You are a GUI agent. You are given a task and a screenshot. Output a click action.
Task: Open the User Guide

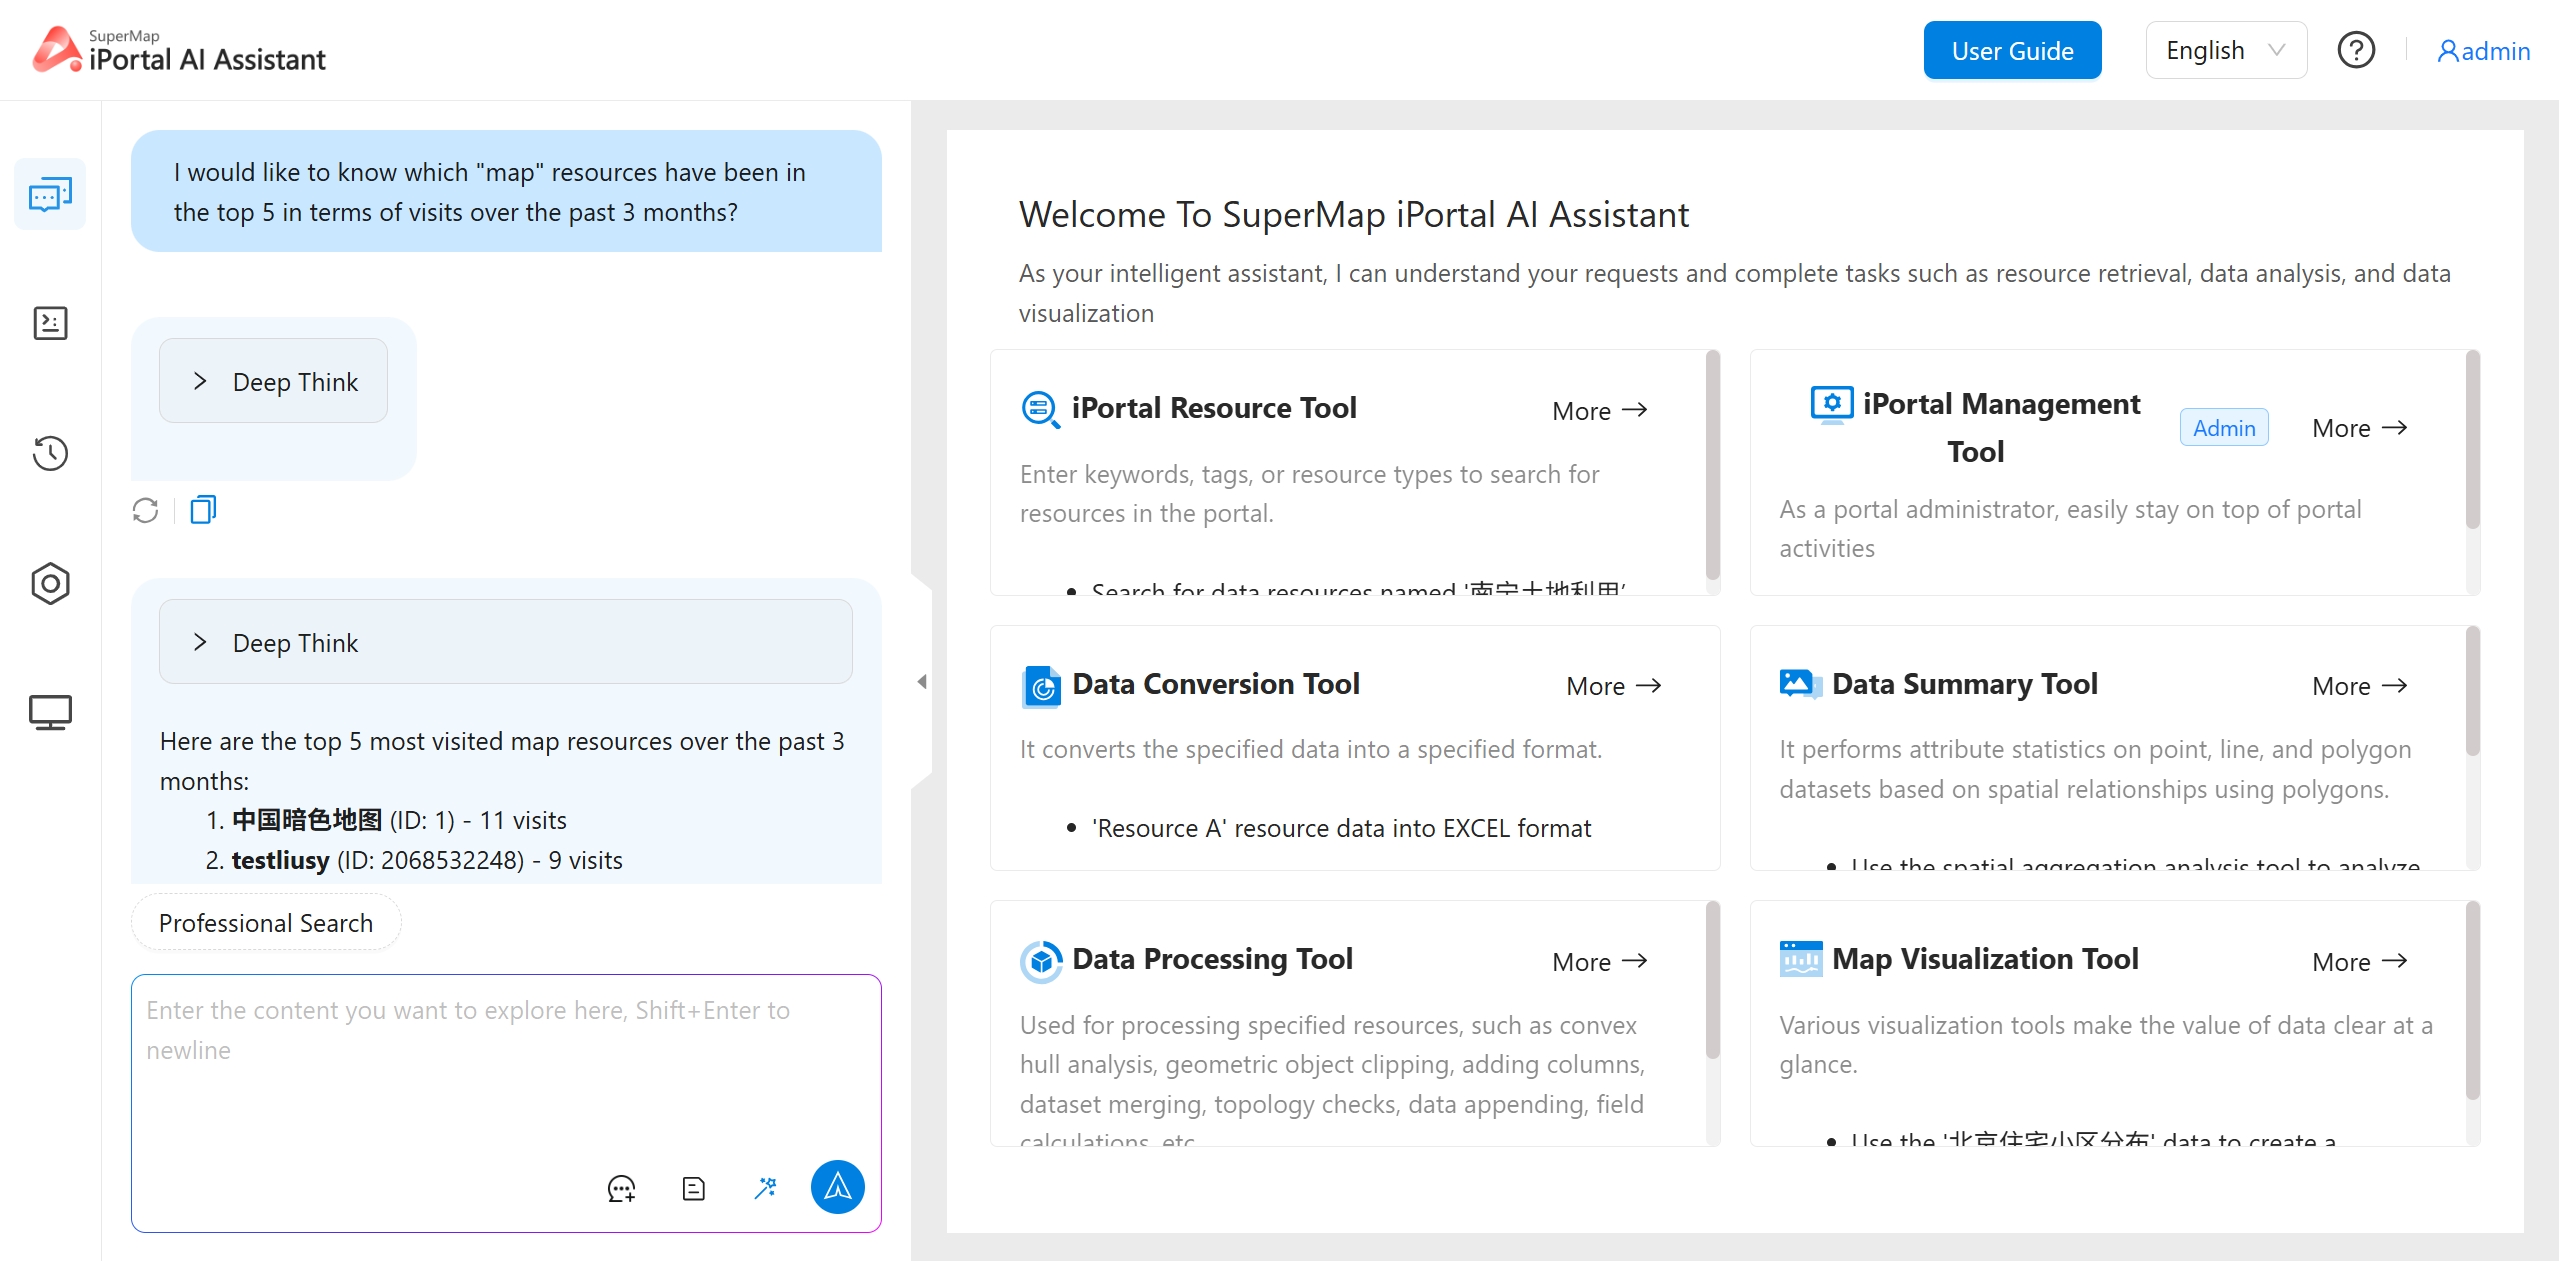tap(2012, 50)
